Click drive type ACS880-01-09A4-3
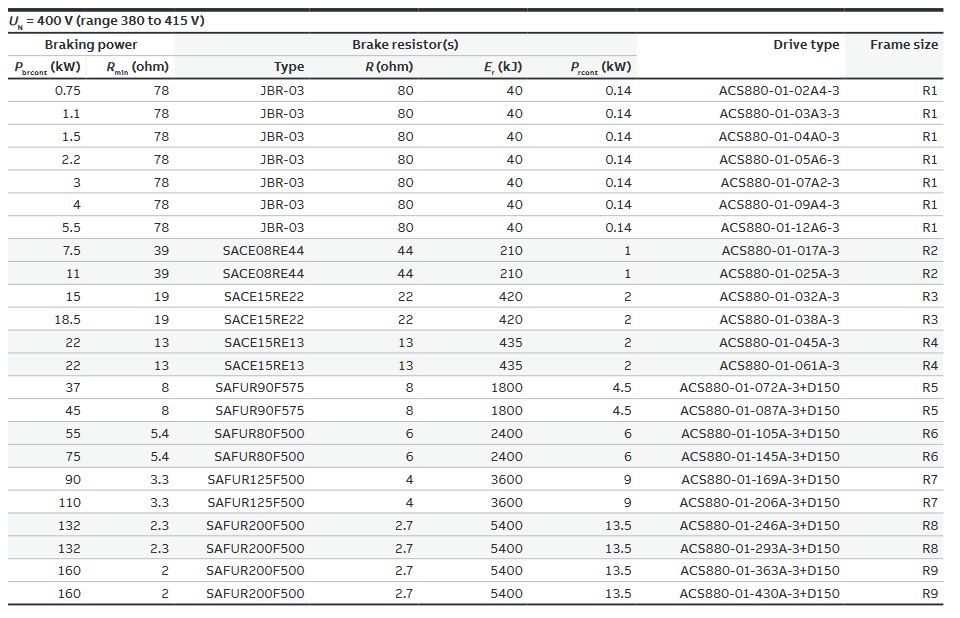This screenshot has height=618, width=960. [x=779, y=205]
